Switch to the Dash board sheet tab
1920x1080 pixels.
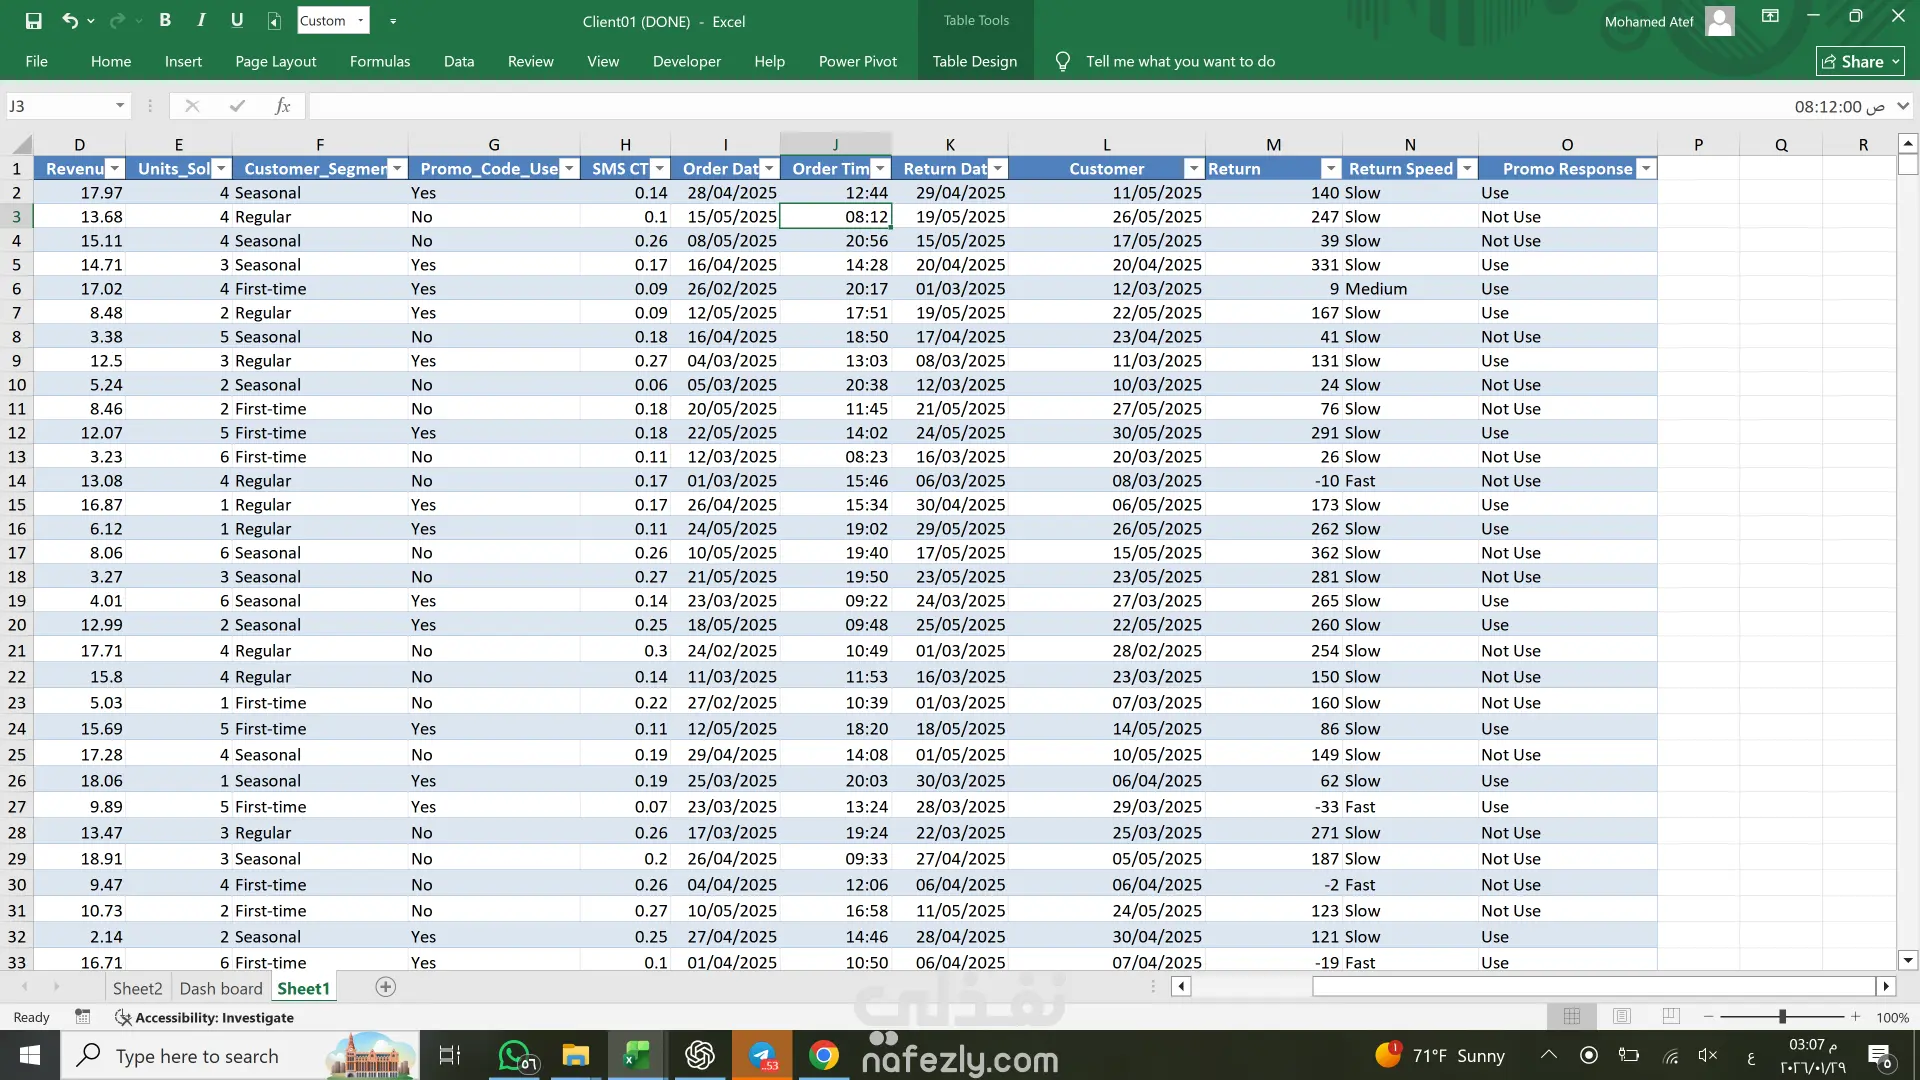click(x=221, y=988)
